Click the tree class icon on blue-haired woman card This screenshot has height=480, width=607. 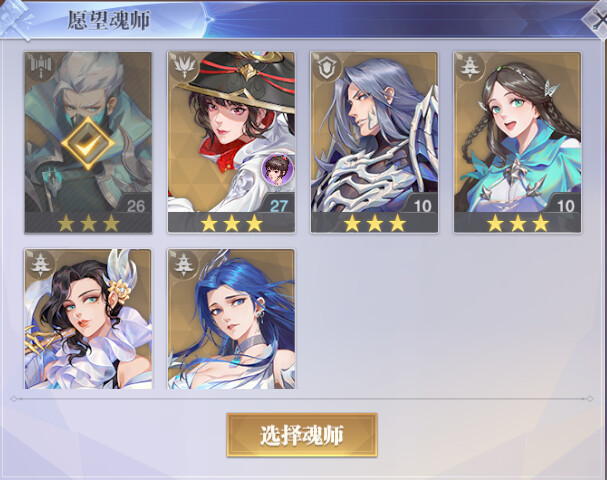tap(184, 265)
